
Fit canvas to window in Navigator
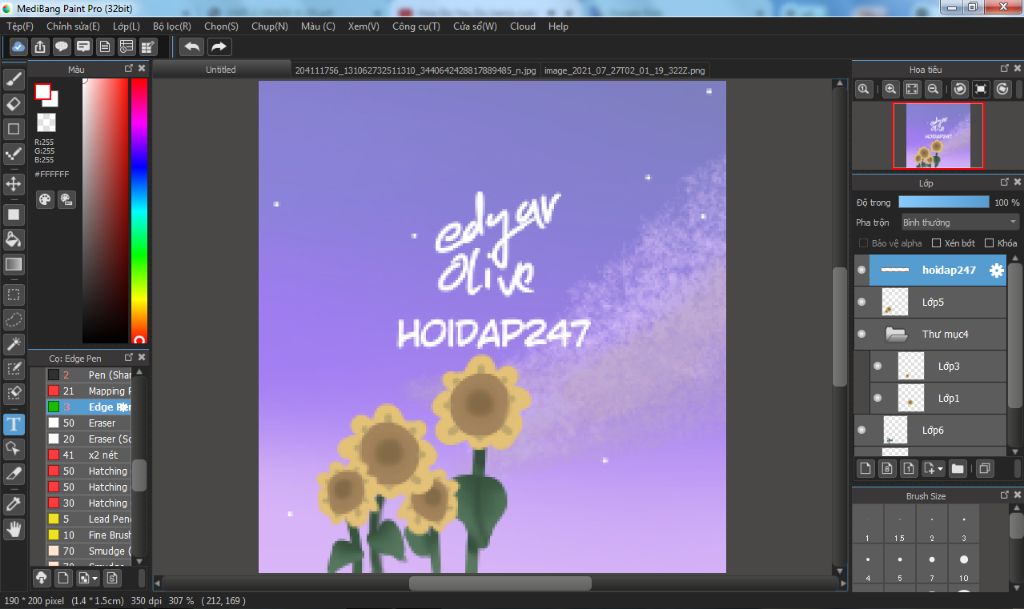coord(912,89)
